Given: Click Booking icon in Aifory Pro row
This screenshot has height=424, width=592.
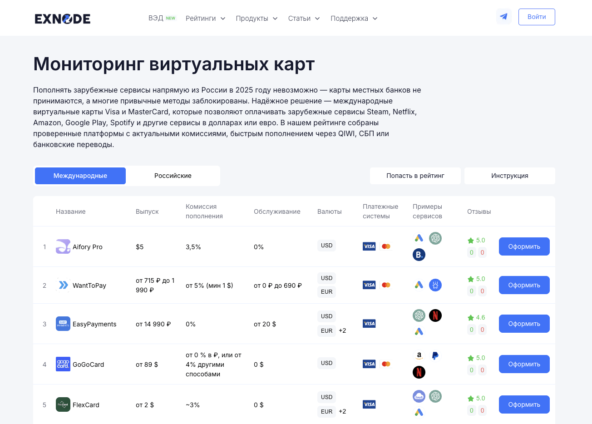Looking at the screenshot, I should pos(419,255).
